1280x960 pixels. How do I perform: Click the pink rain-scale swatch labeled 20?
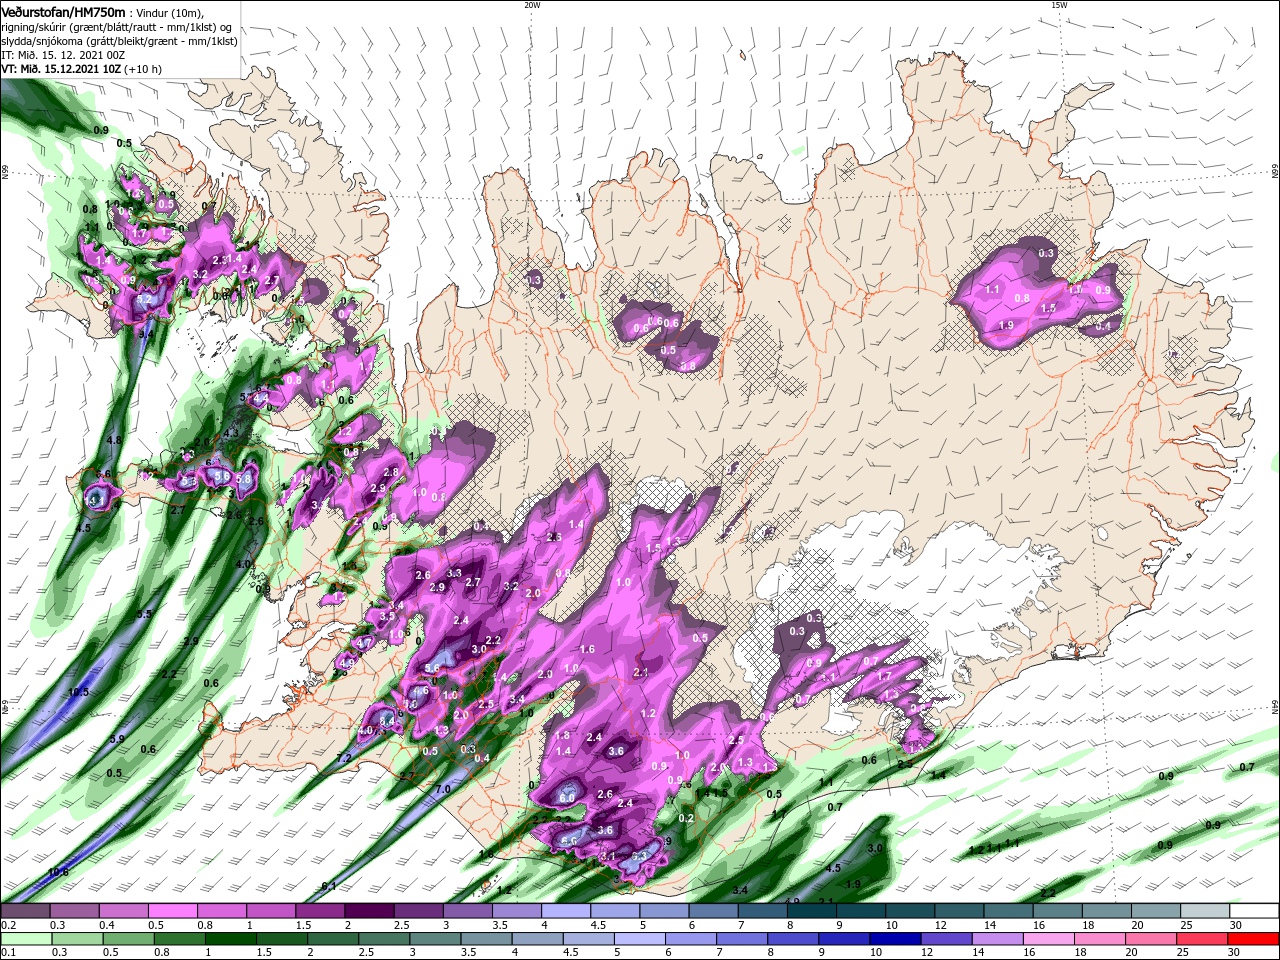[x=1151, y=939]
